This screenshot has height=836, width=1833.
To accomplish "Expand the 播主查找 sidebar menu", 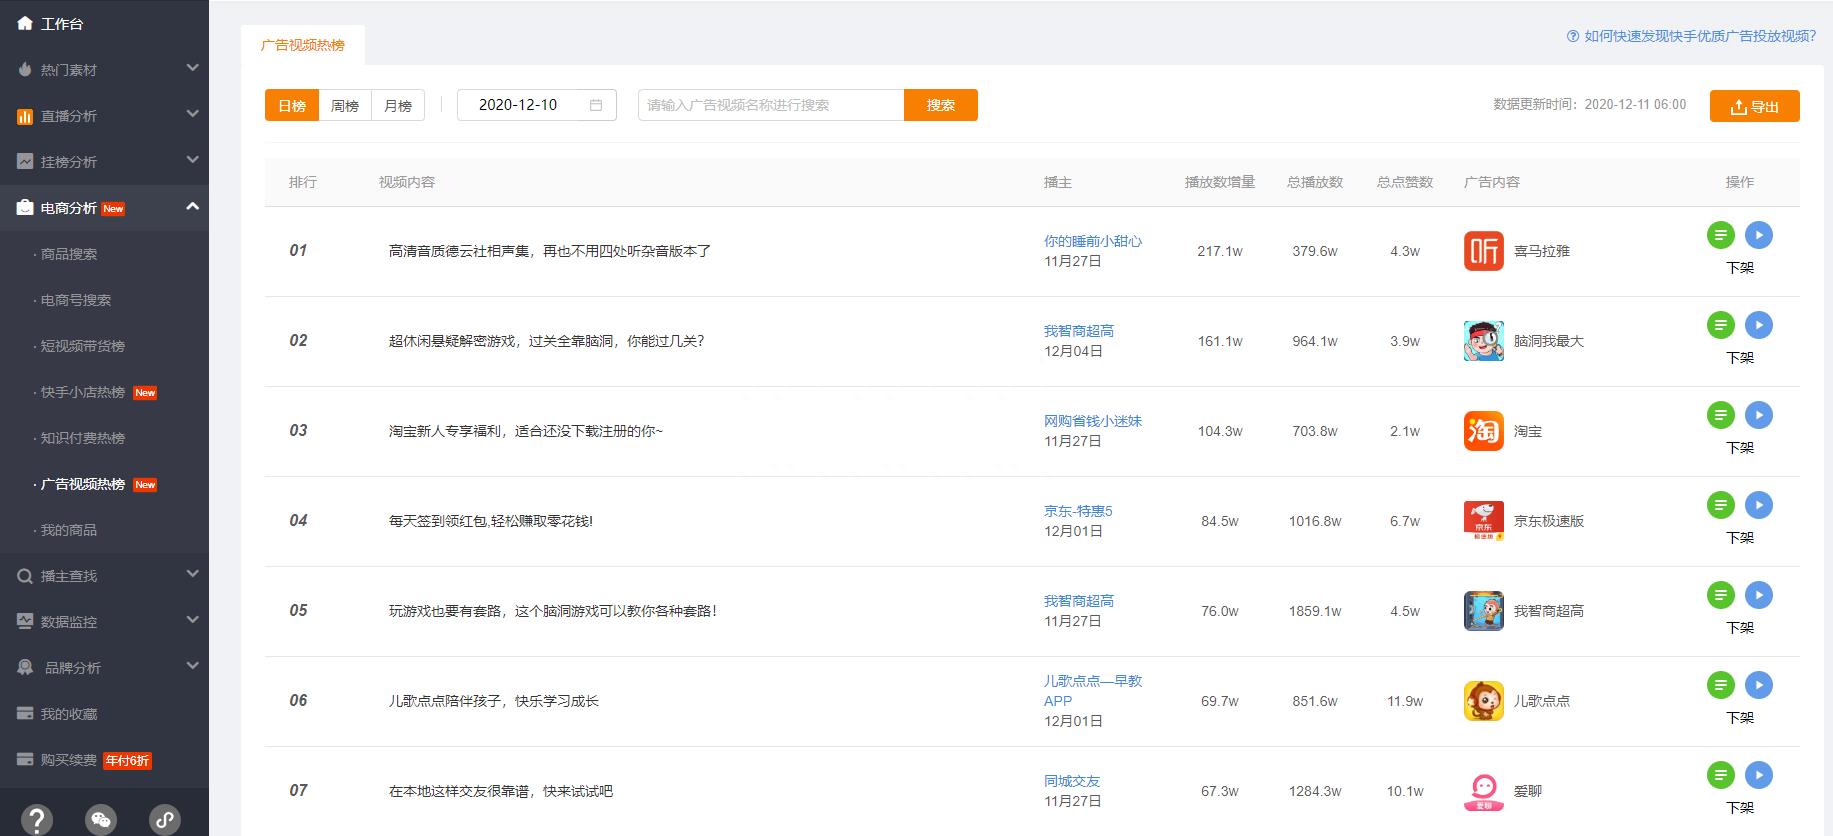I will (104, 575).
